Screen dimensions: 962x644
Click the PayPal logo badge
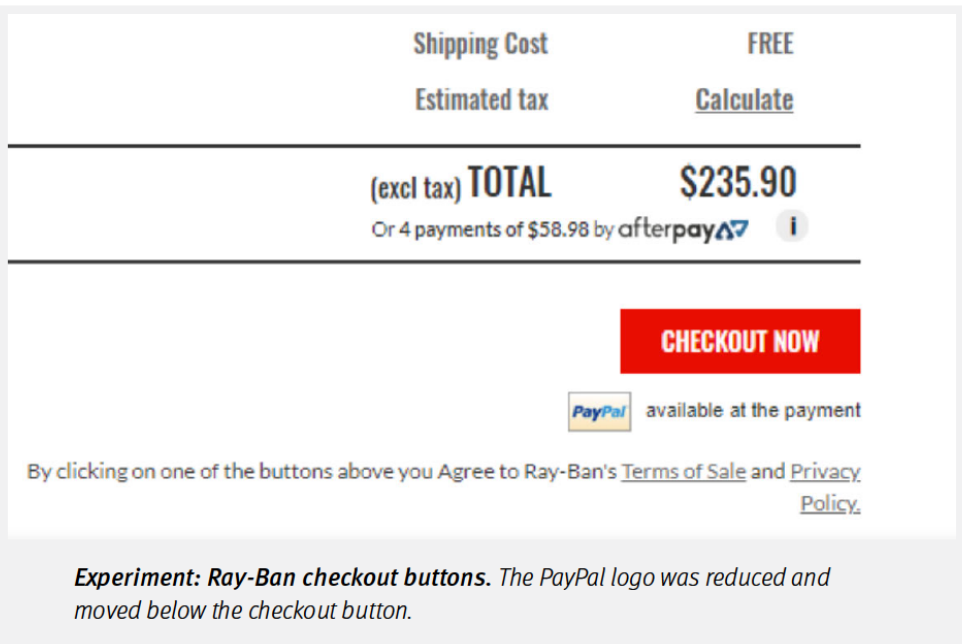pyautogui.click(x=599, y=411)
